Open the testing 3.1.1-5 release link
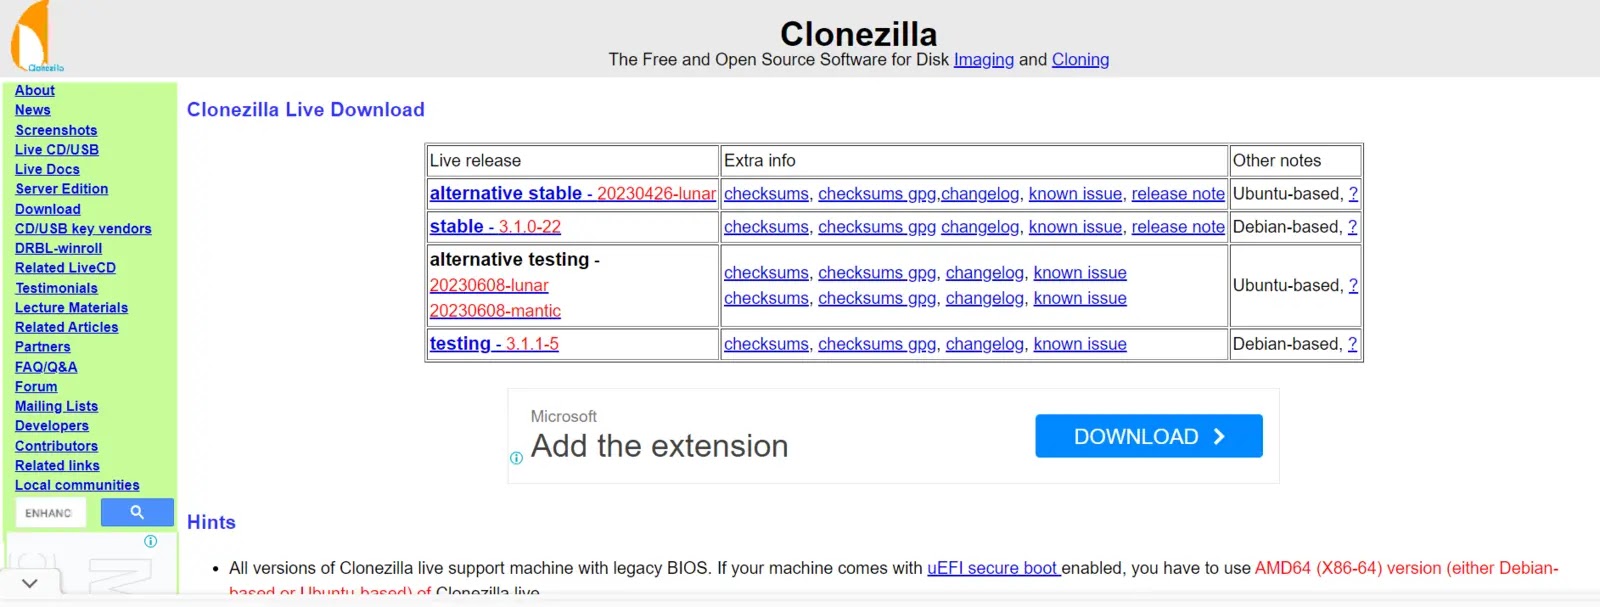The width and height of the screenshot is (1600, 607). (494, 344)
